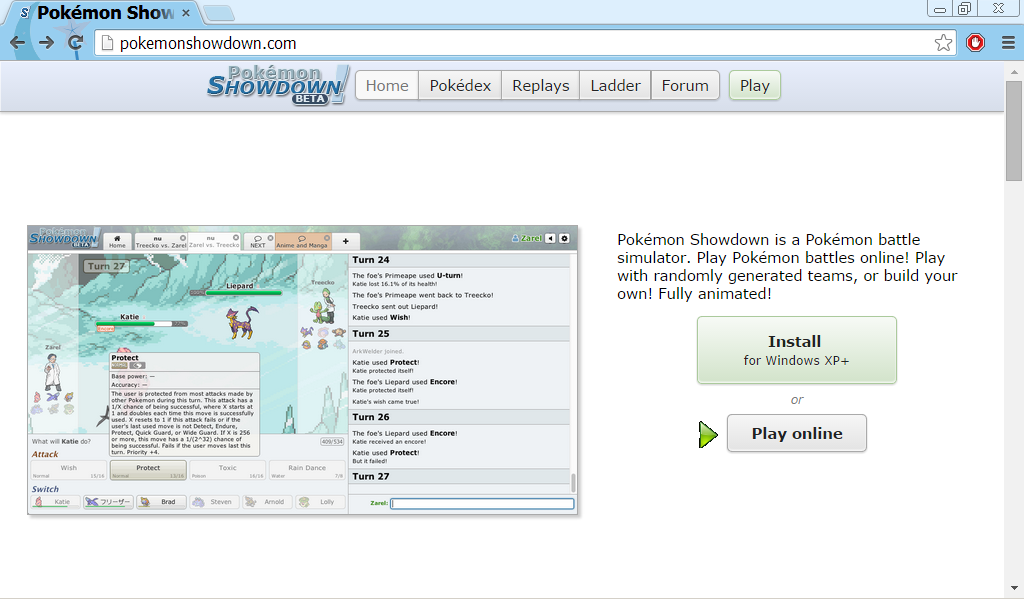Open a new browser tab

pyautogui.click(x=219, y=12)
